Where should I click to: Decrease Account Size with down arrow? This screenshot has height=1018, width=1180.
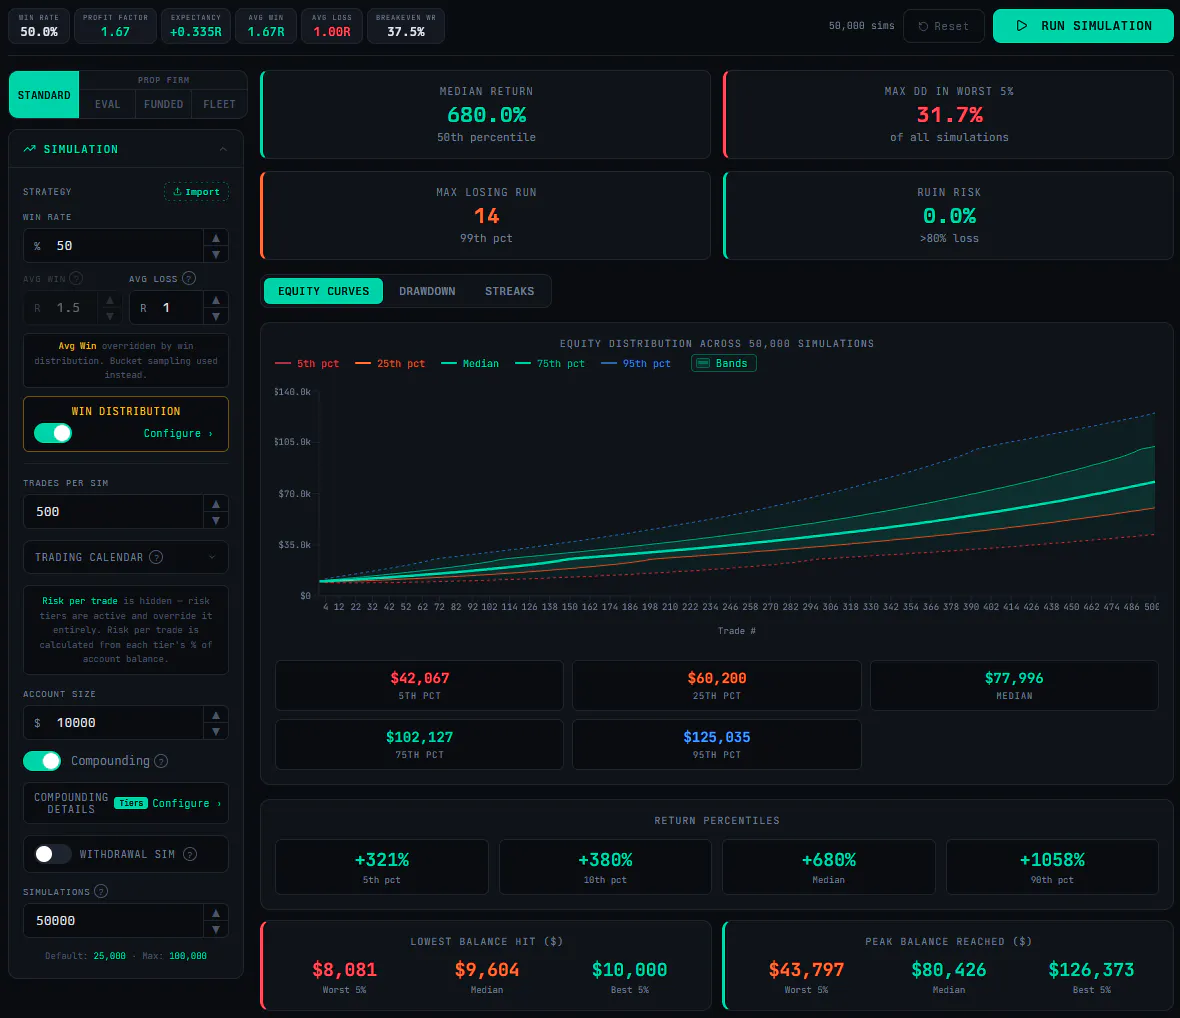(x=216, y=731)
